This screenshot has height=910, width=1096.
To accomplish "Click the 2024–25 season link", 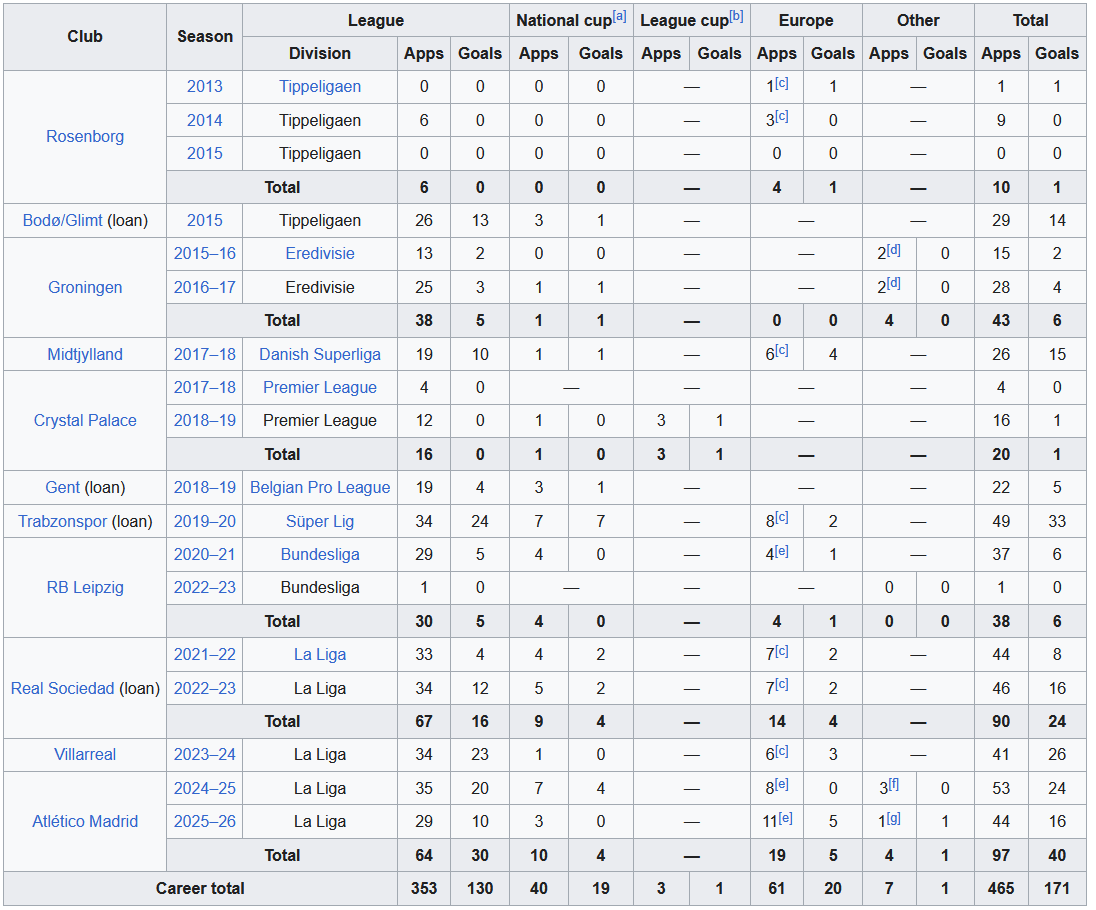I will coord(204,788).
